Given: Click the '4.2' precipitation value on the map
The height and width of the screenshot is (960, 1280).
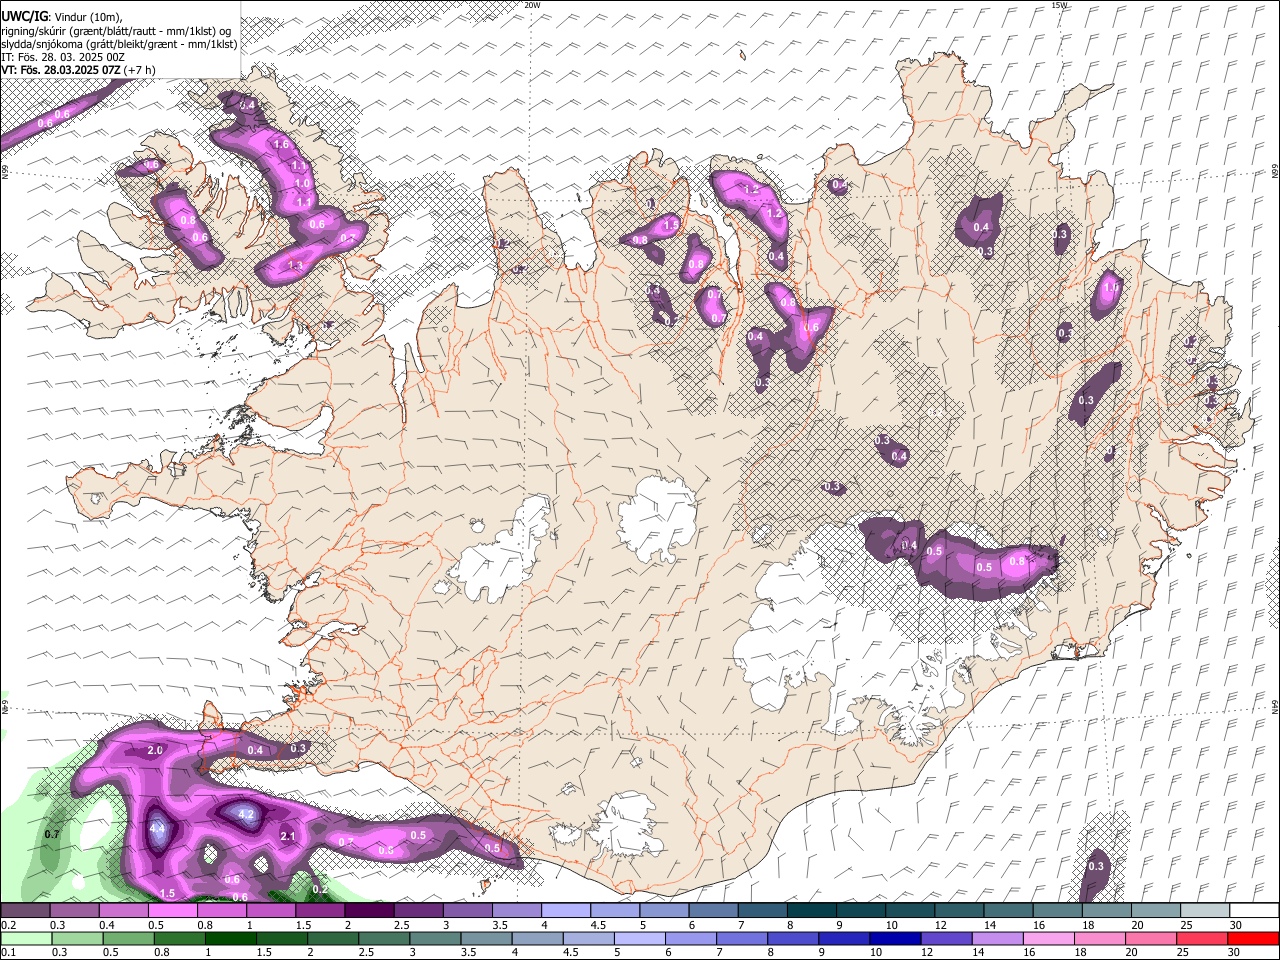Looking at the screenshot, I should [x=246, y=814].
